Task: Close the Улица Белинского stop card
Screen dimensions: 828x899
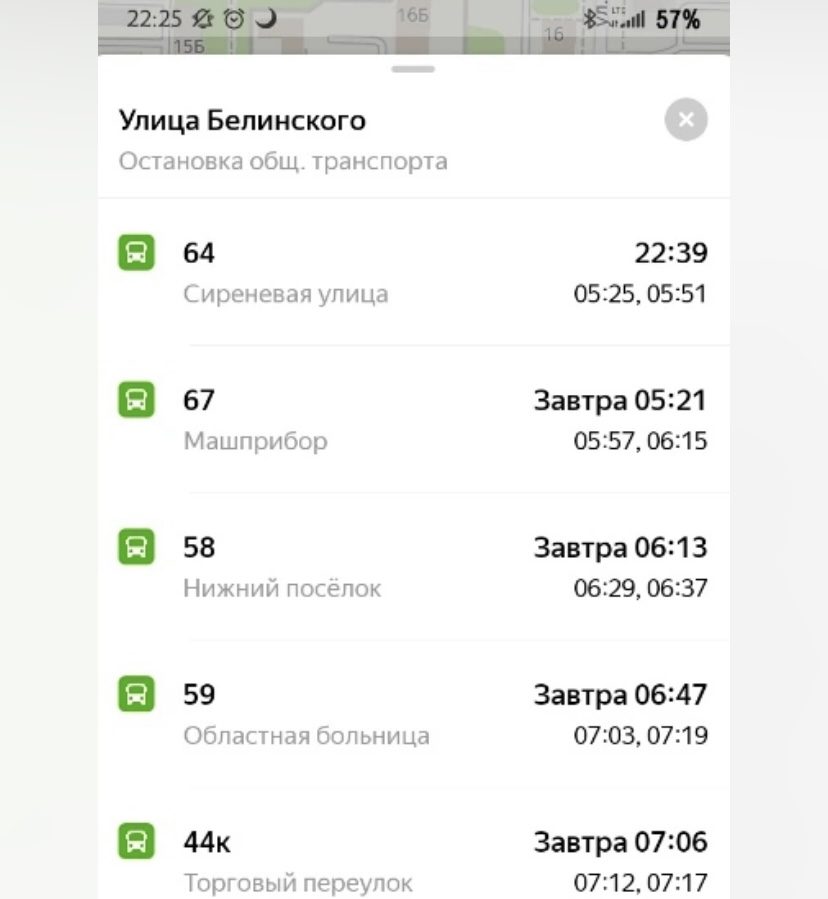Action: [686, 119]
